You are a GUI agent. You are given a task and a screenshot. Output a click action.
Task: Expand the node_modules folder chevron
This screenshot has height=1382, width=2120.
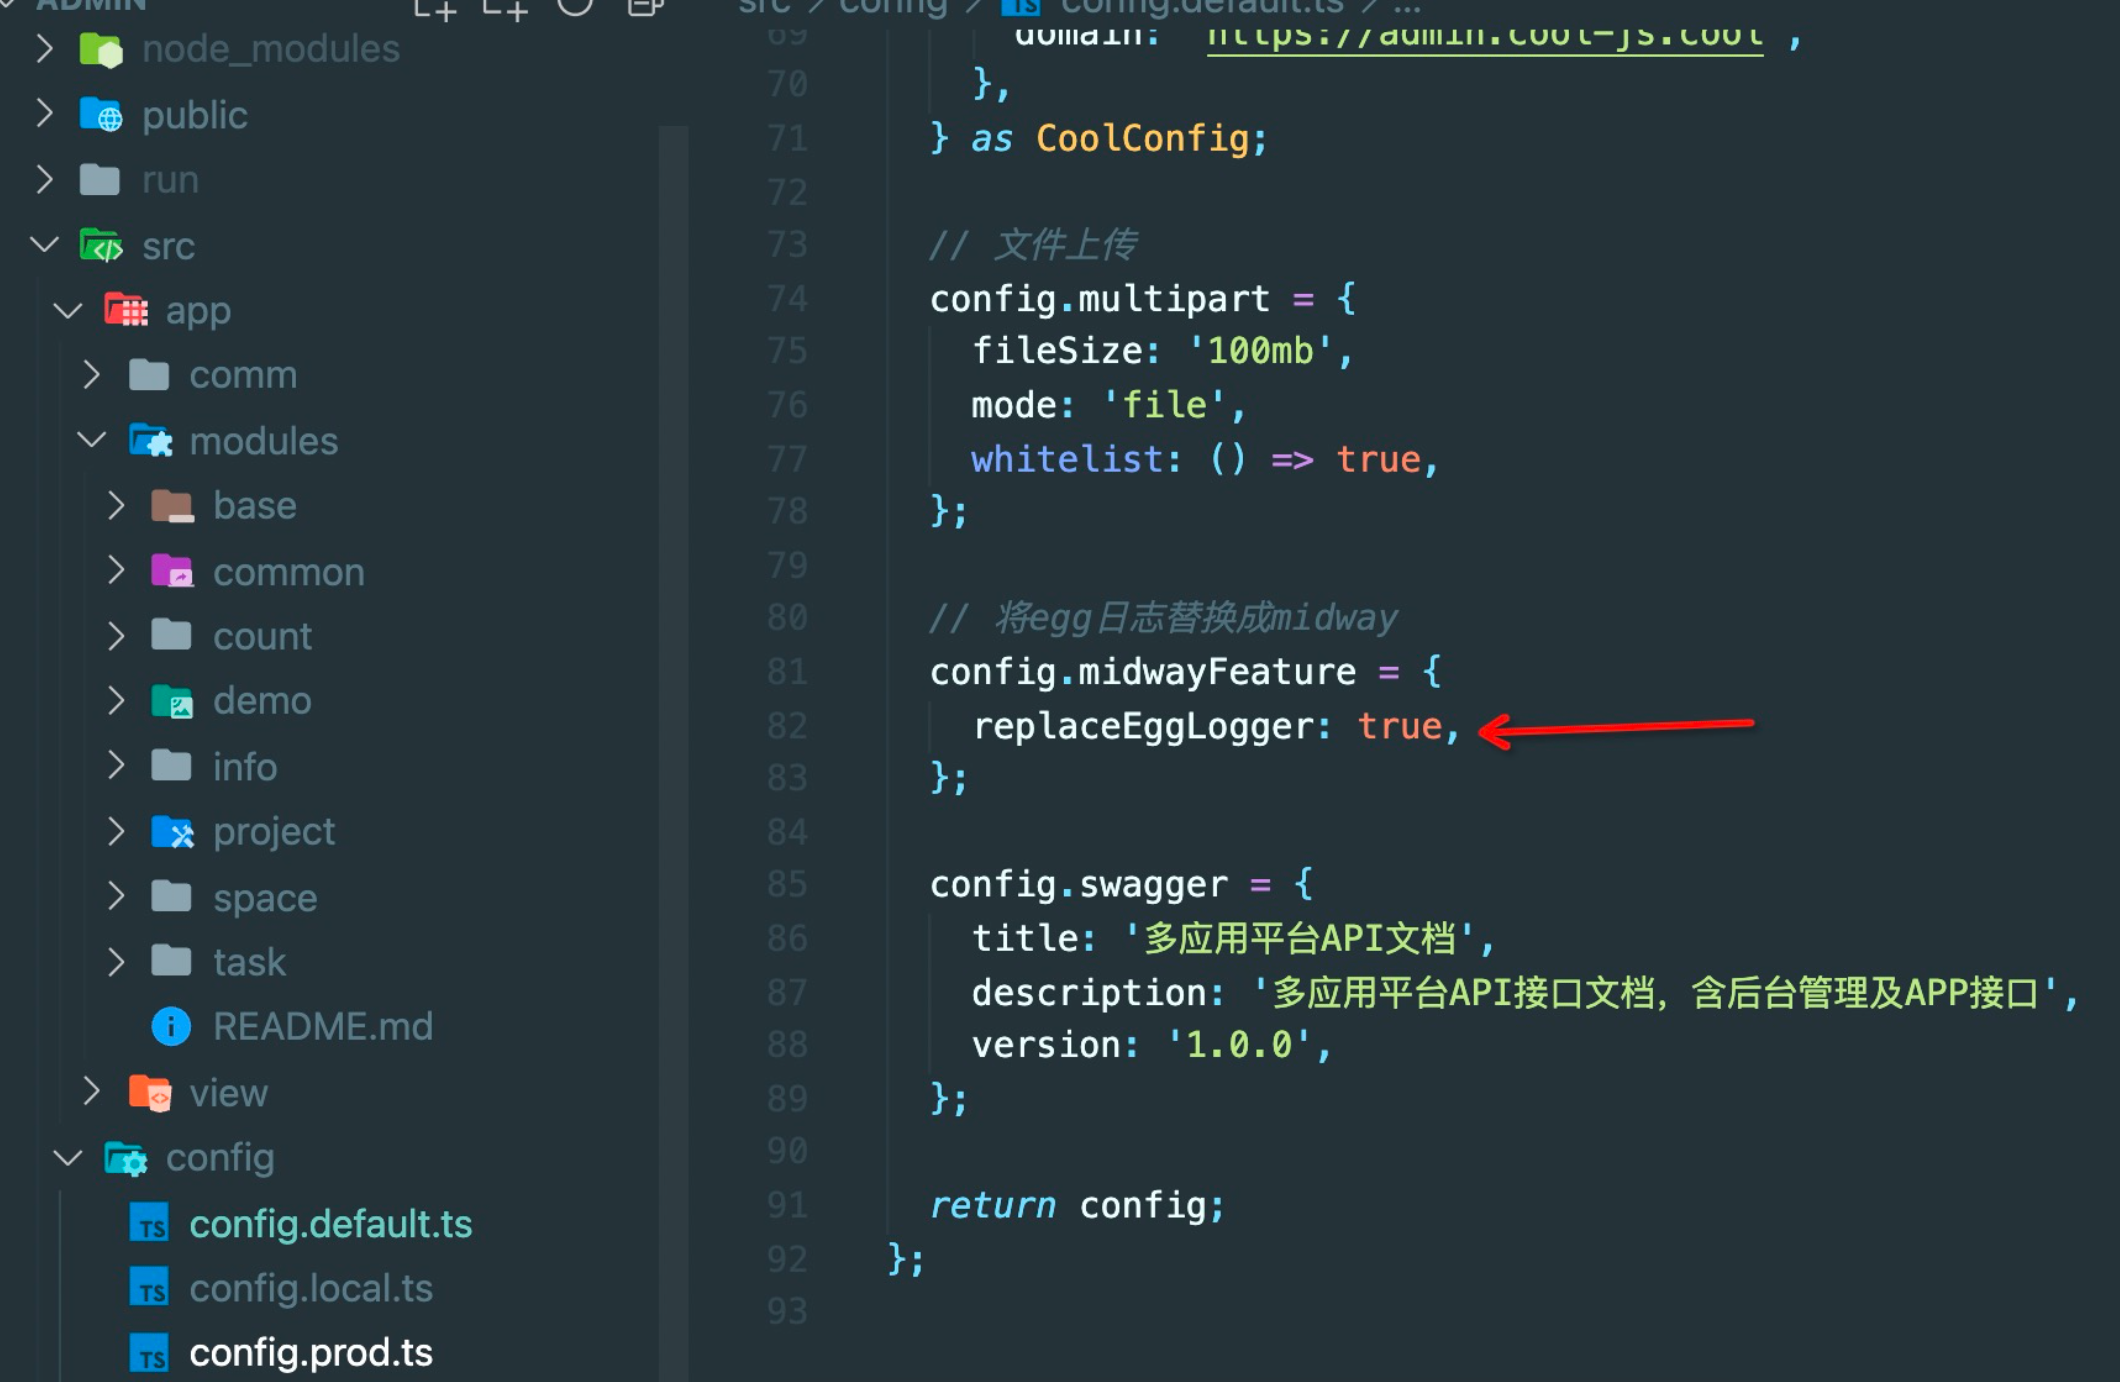pos(44,49)
